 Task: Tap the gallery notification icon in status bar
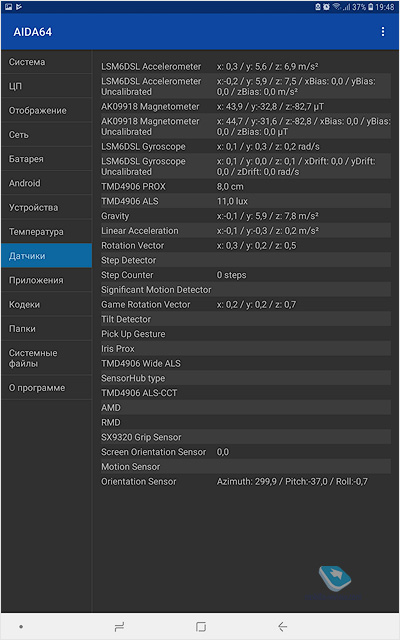click(x=9, y=7)
